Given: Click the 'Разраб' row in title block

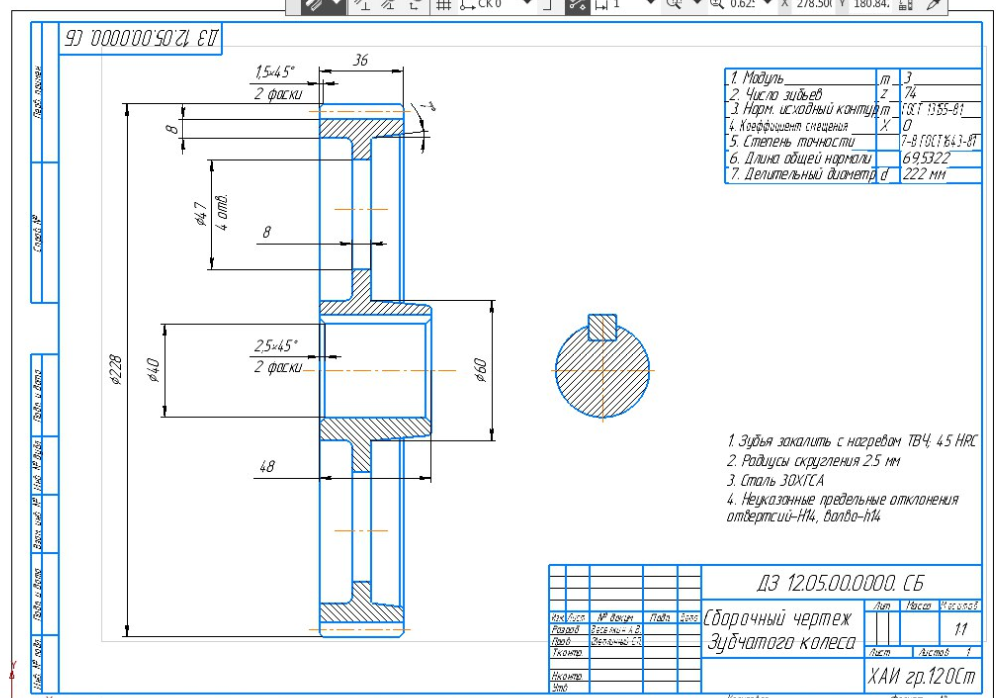Looking at the screenshot, I should tap(565, 629).
